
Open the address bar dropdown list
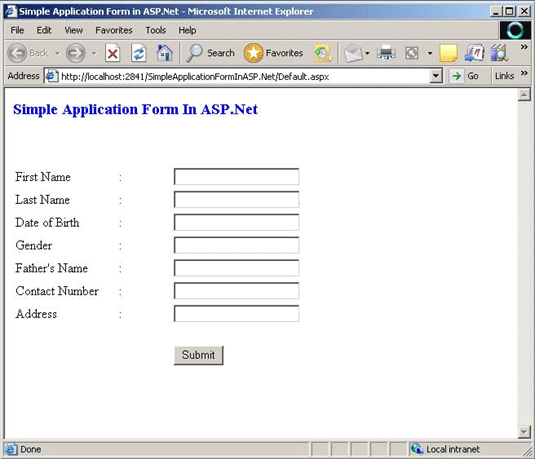436,75
